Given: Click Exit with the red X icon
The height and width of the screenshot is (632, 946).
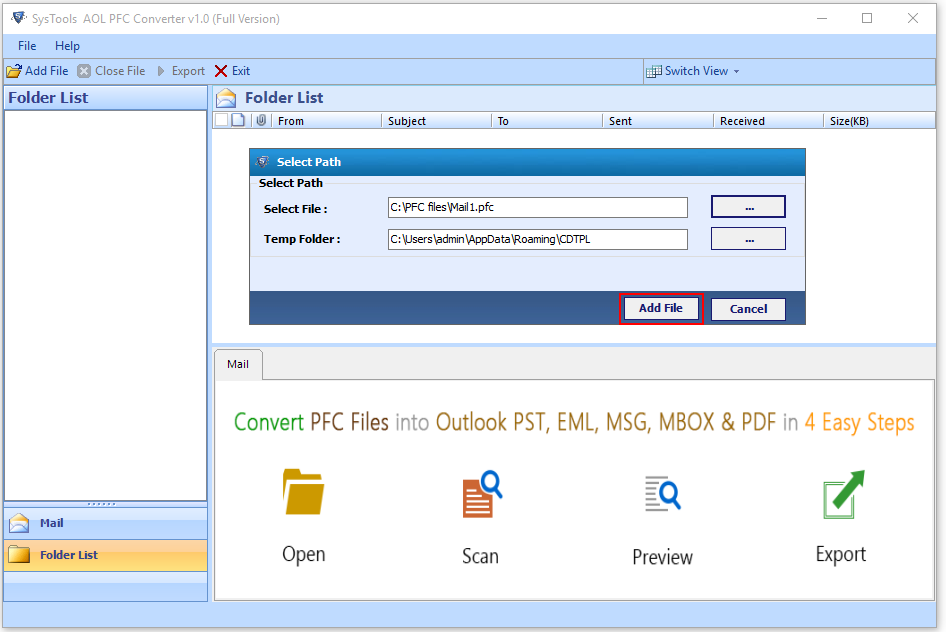Looking at the screenshot, I should pyautogui.click(x=232, y=71).
